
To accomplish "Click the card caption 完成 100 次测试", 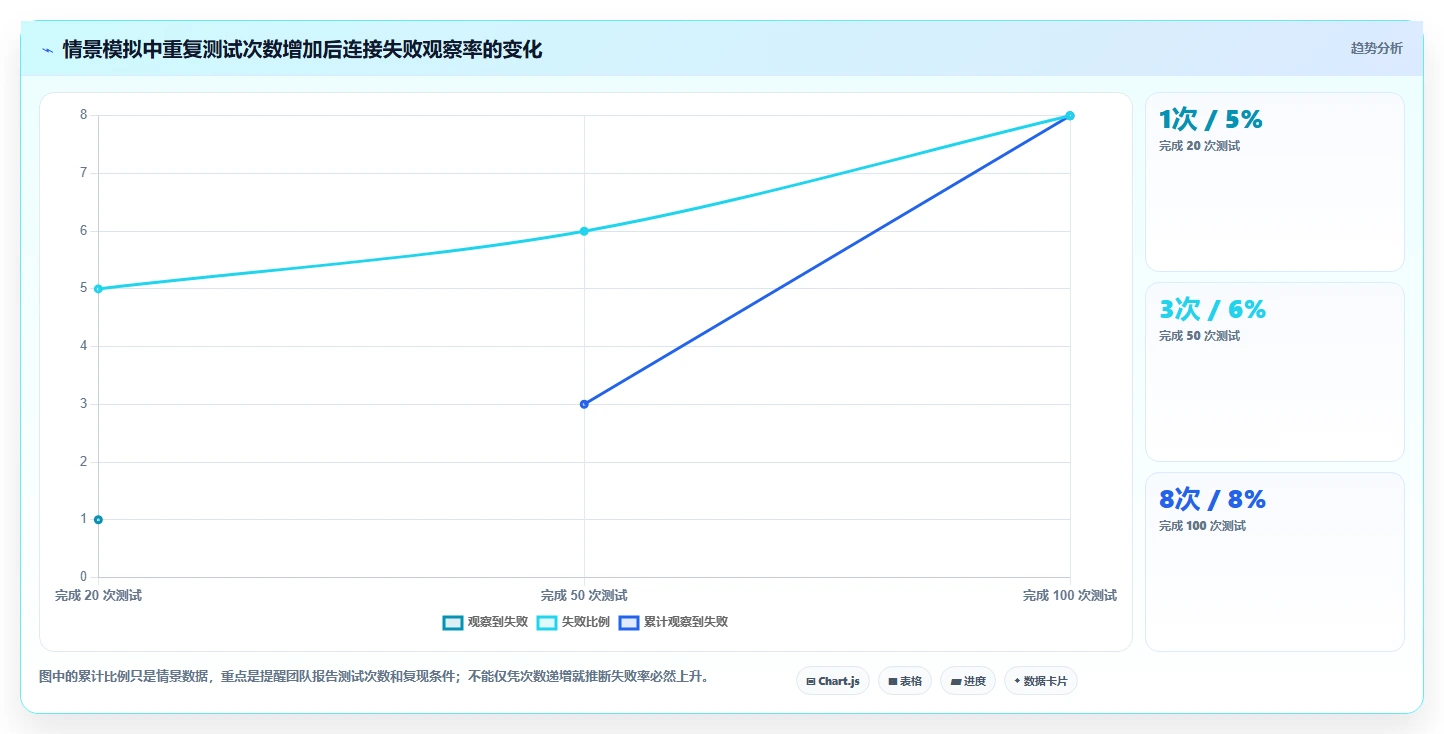I will (x=1202, y=526).
